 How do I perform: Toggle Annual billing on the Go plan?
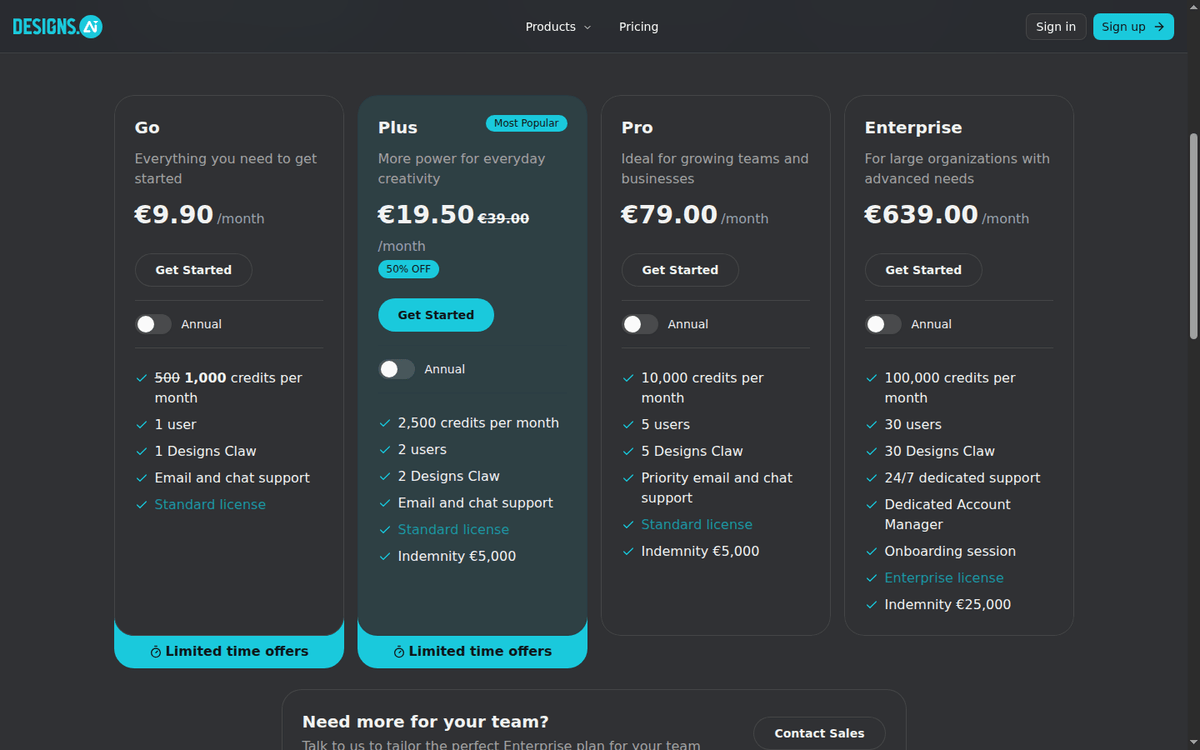tap(153, 324)
